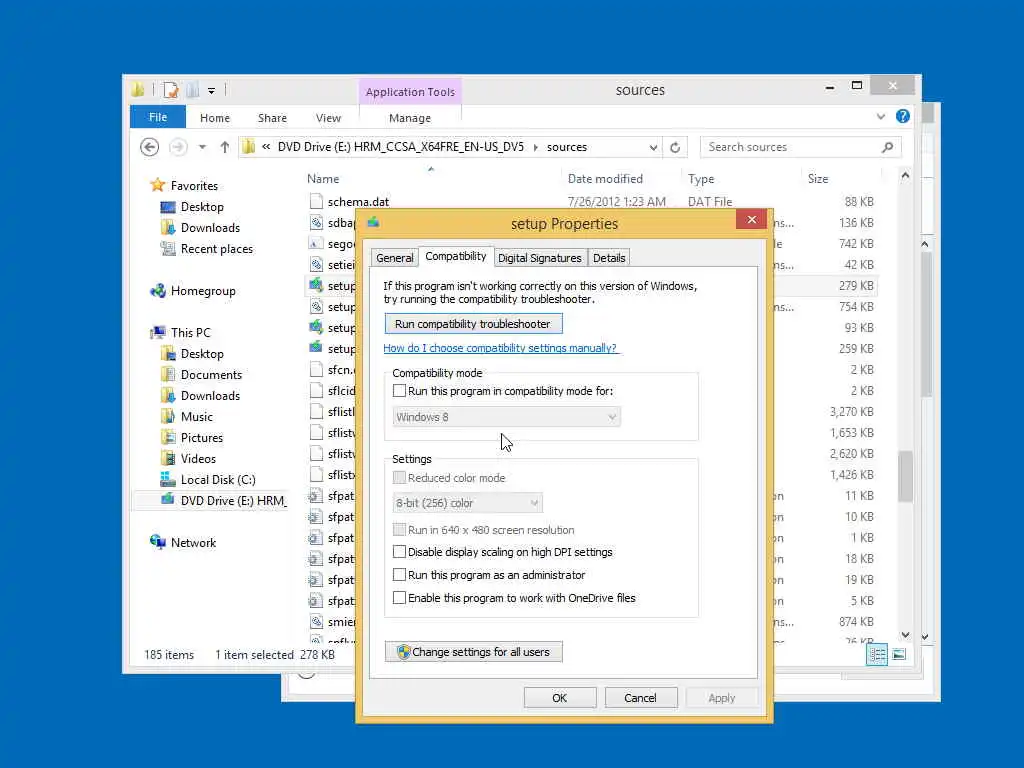Viewport: 1024px width, 768px height.
Task: Click the Homegroup icon in sidebar
Action: (157, 291)
